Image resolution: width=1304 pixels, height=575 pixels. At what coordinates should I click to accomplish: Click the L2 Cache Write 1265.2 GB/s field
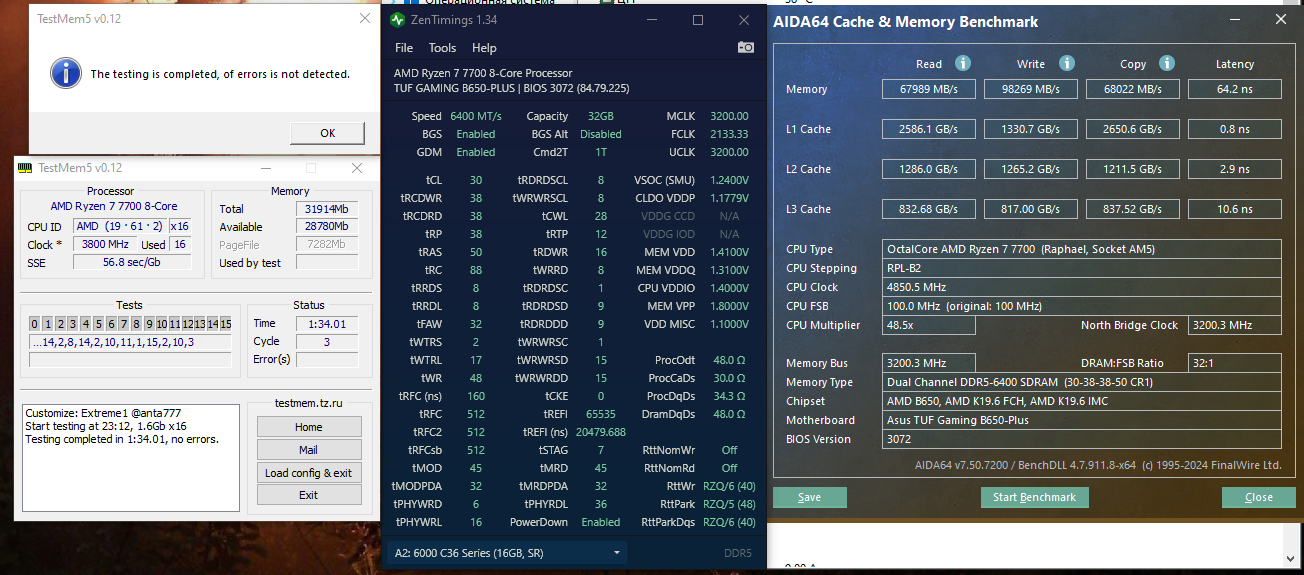(1031, 169)
